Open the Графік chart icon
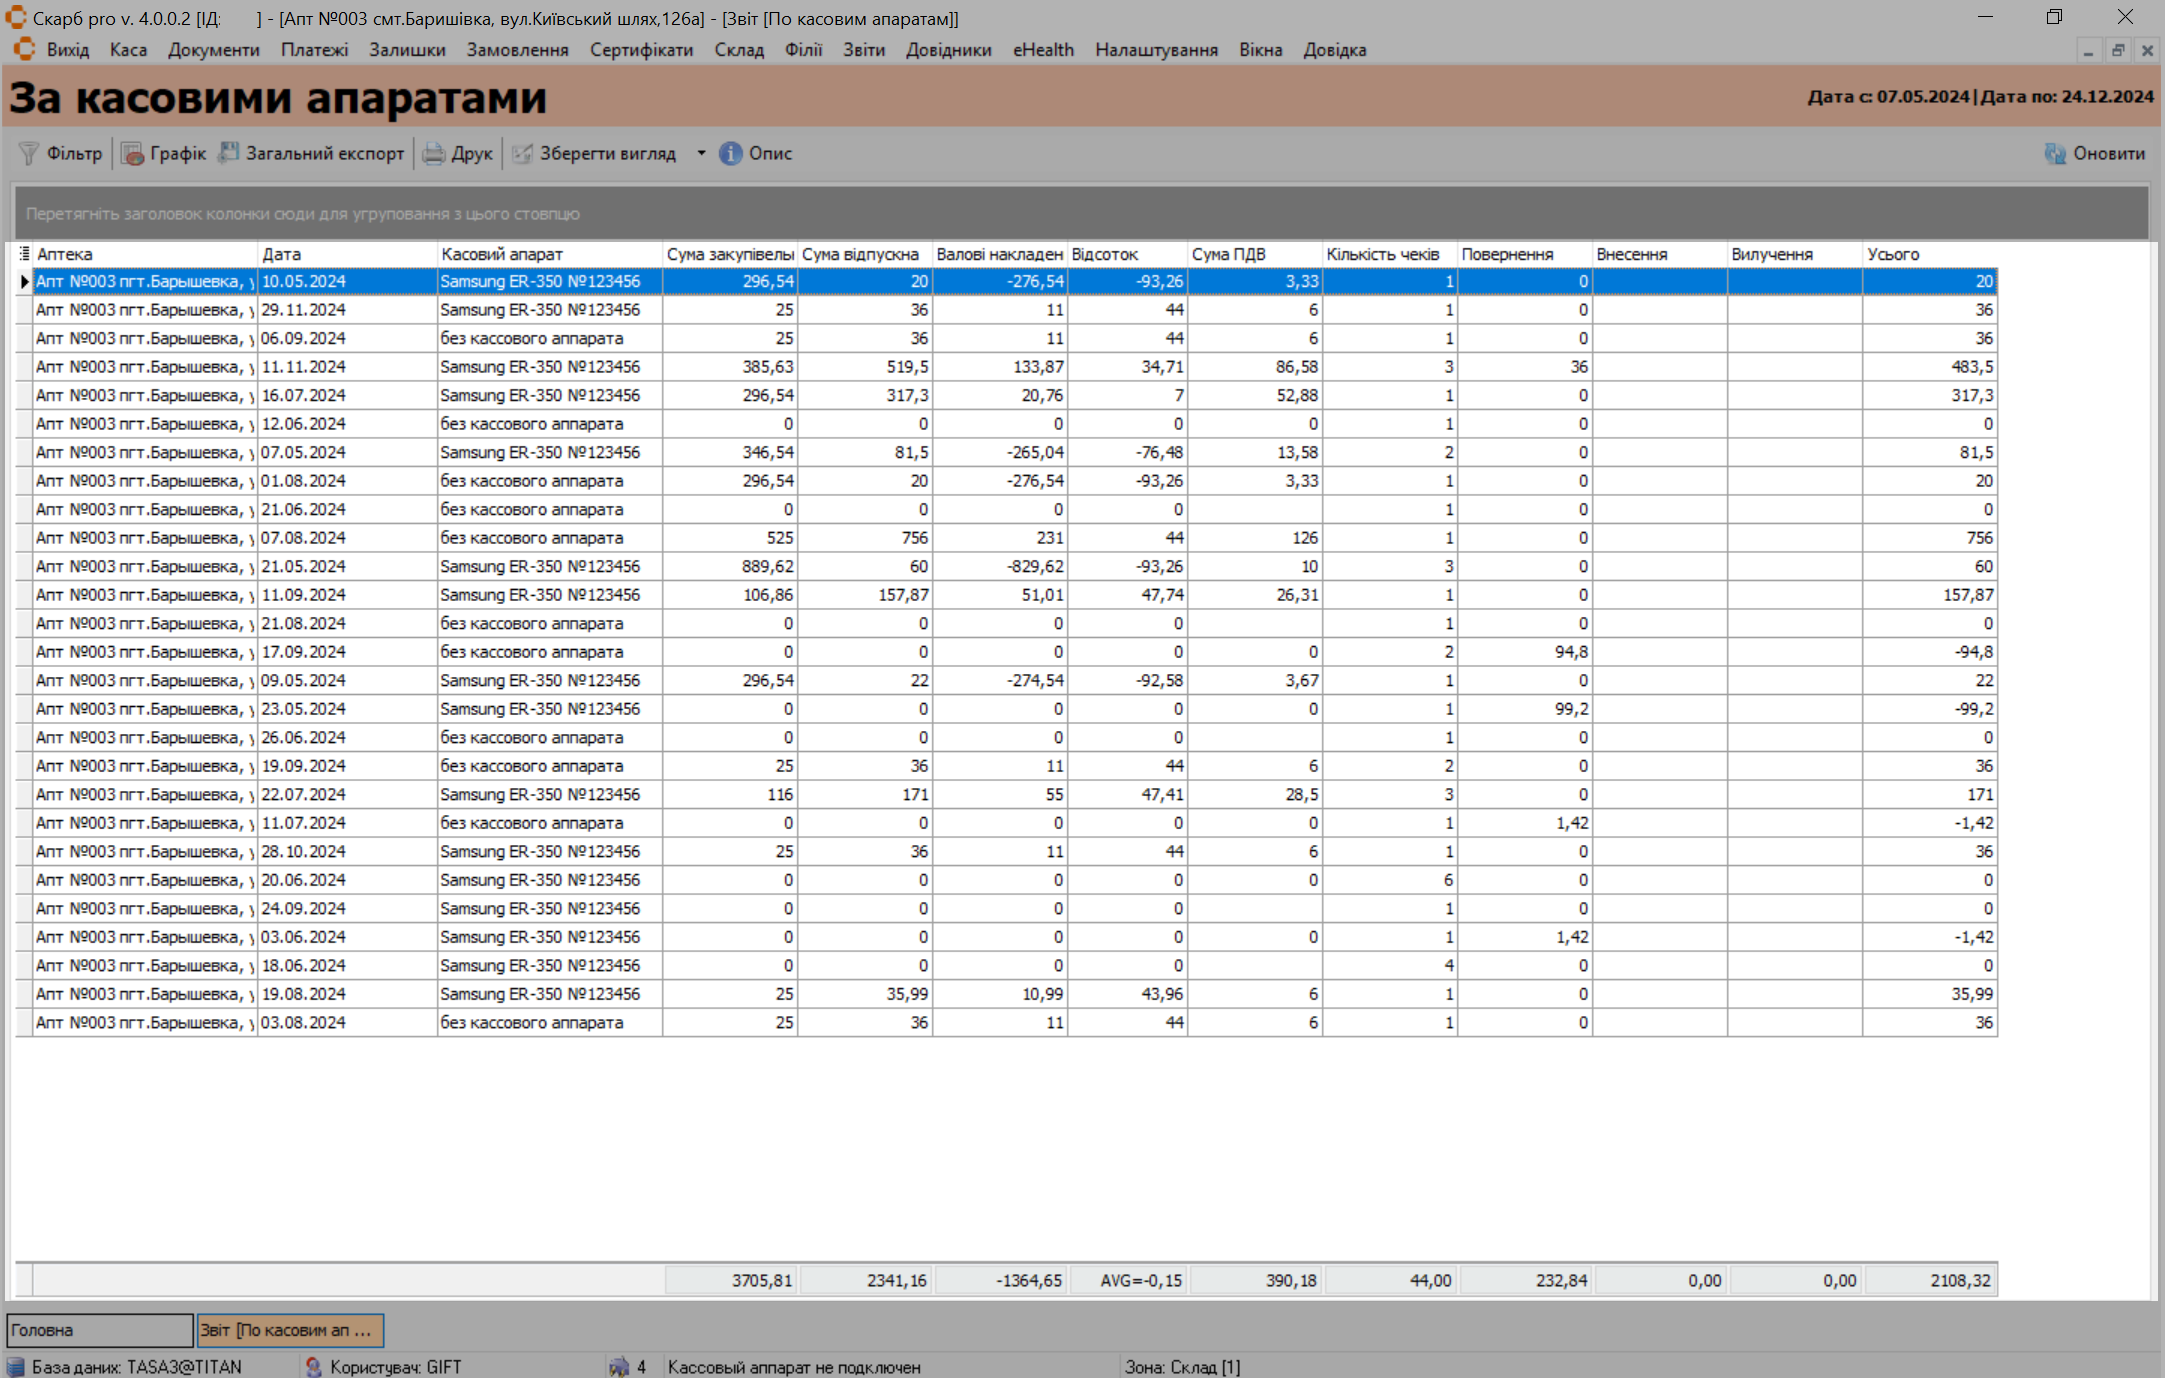This screenshot has height=1378, width=2165. [x=133, y=153]
